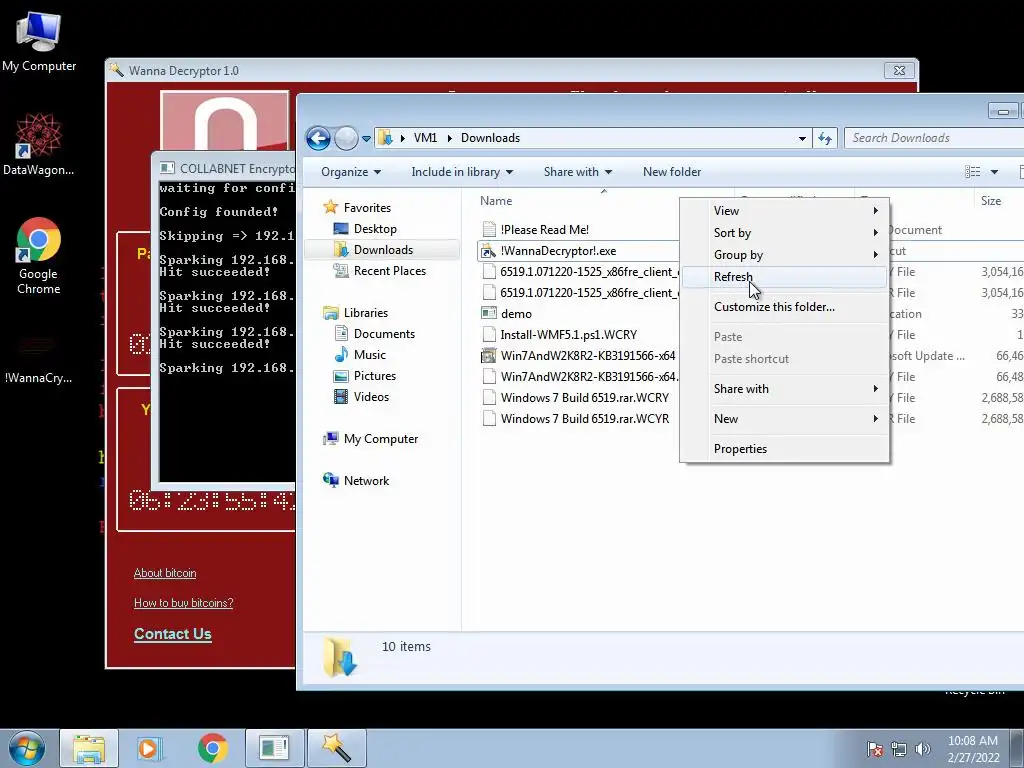Choose Properties from the context menu

(784, 449)
